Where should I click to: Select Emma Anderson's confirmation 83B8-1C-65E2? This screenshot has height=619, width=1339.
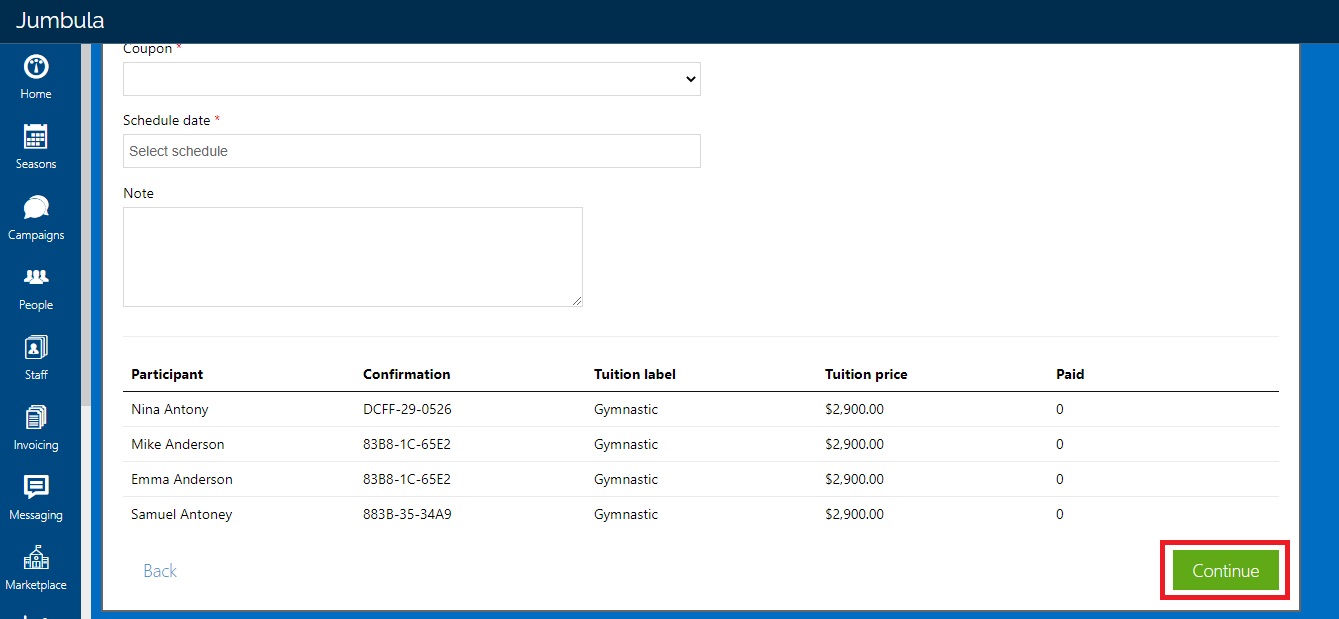tap(407, 479)
